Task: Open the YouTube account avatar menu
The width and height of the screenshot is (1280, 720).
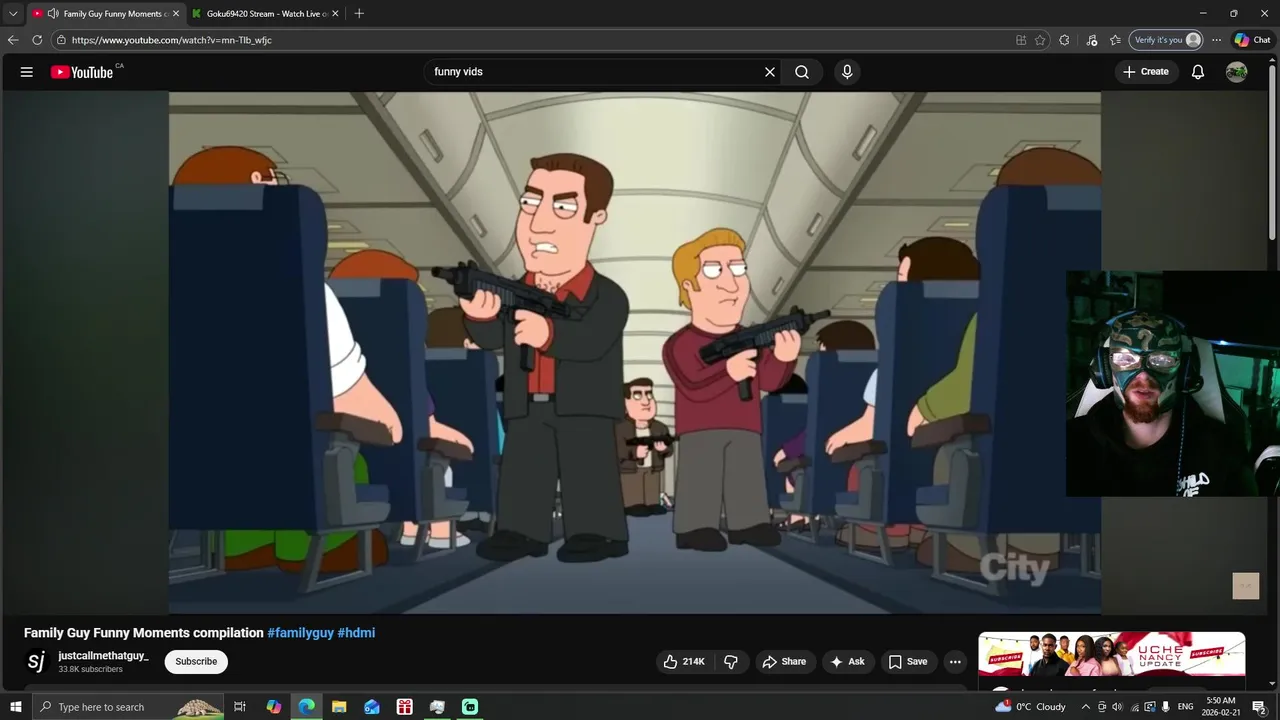Action: pos(1237,72)
